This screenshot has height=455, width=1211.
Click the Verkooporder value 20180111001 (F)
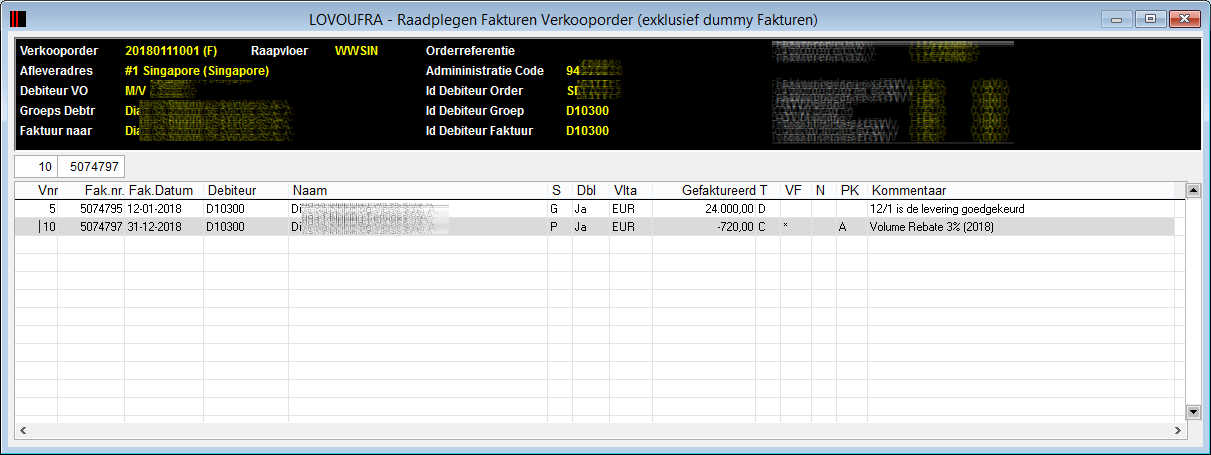[171, 50]
